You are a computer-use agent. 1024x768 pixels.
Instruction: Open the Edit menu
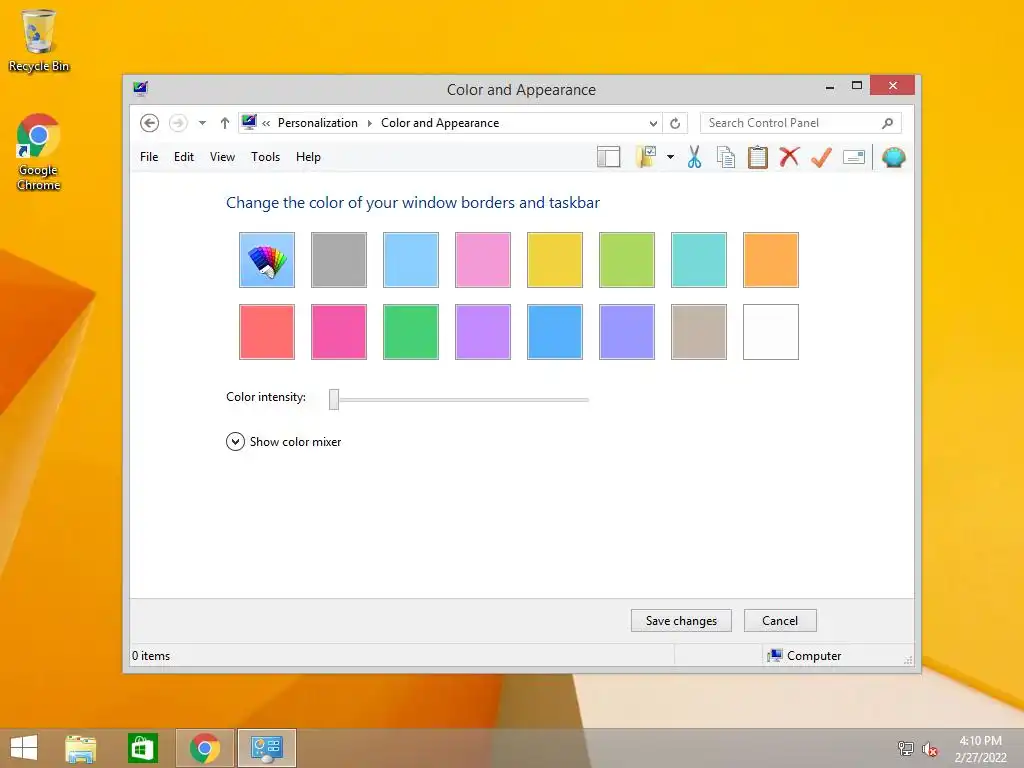pos(184,157)
